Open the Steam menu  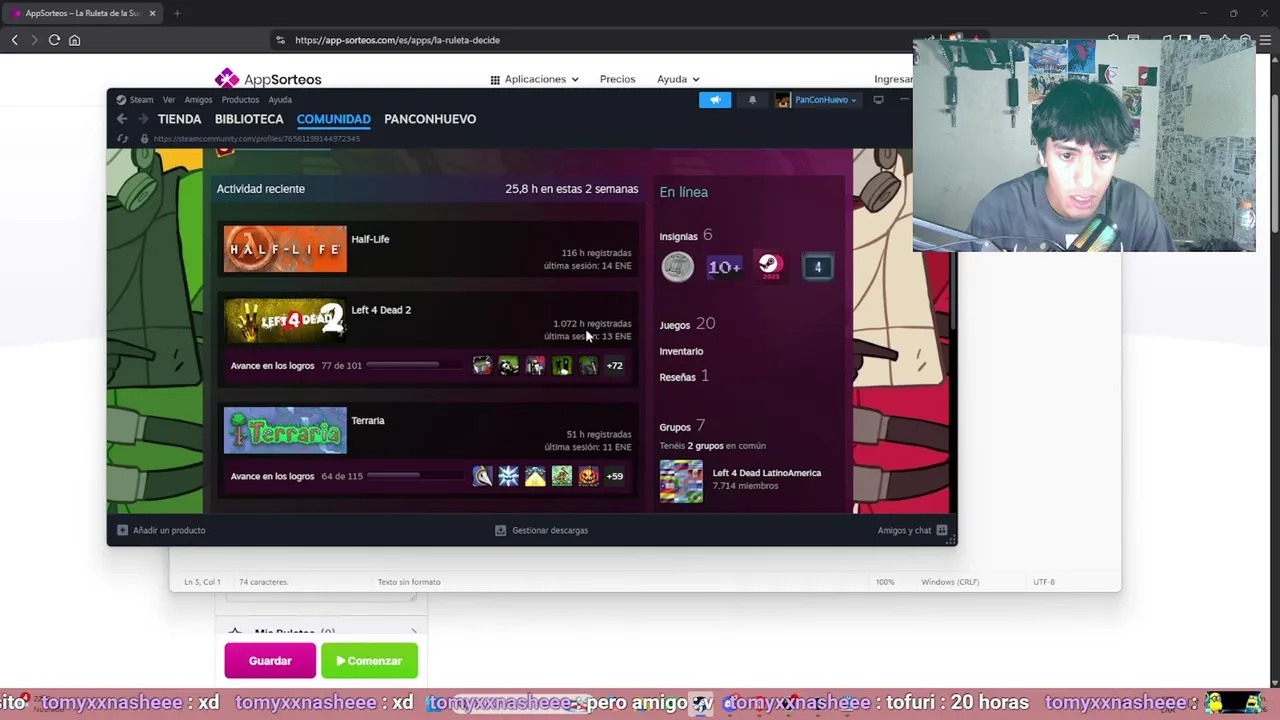[135, 100]
